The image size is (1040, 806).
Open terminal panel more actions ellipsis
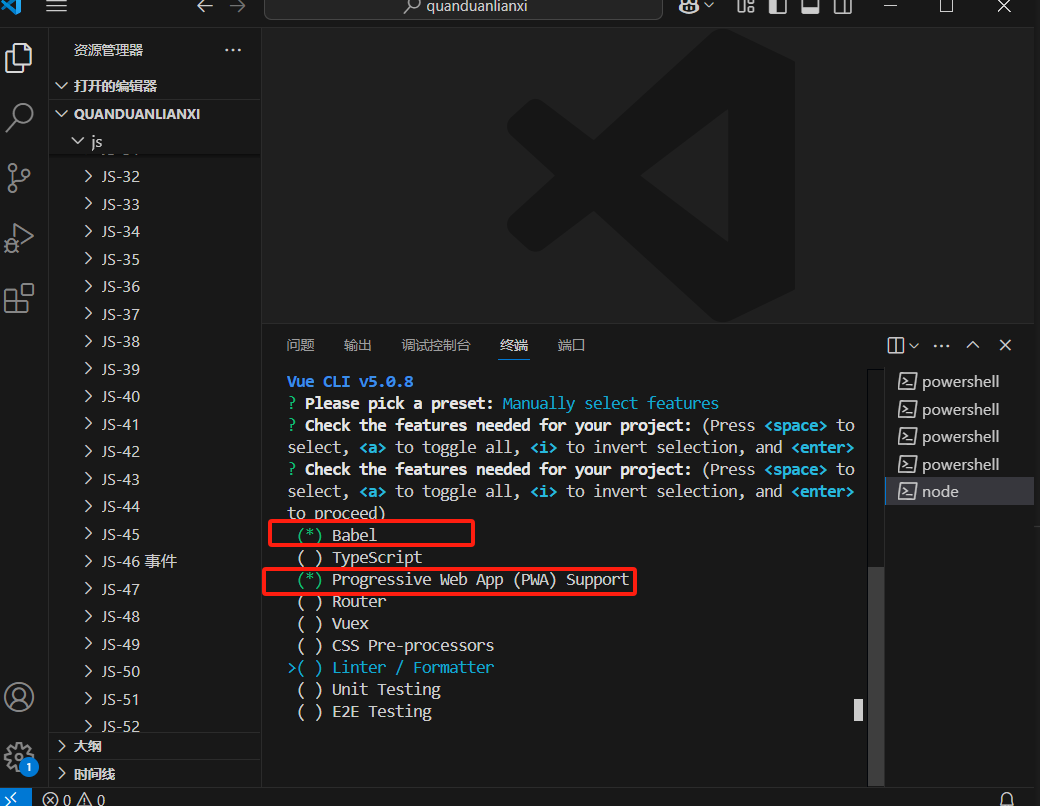coord(941,346)
